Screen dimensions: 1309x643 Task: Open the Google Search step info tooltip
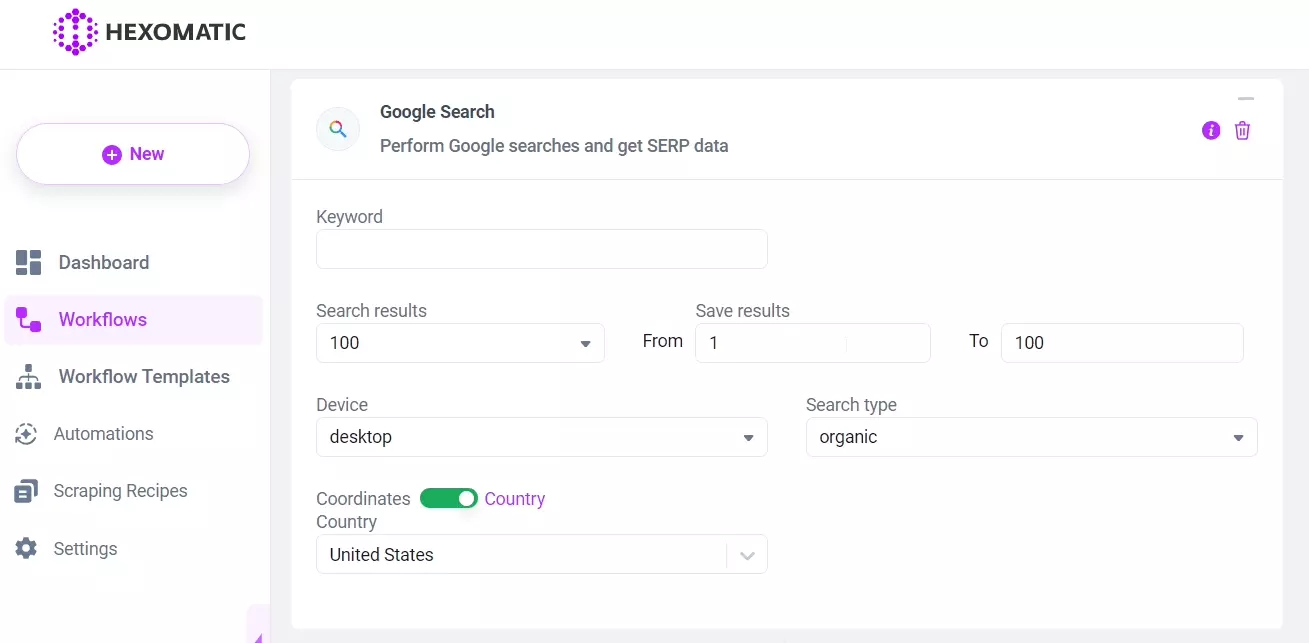pyautogui.click(x=1211, y=130)
